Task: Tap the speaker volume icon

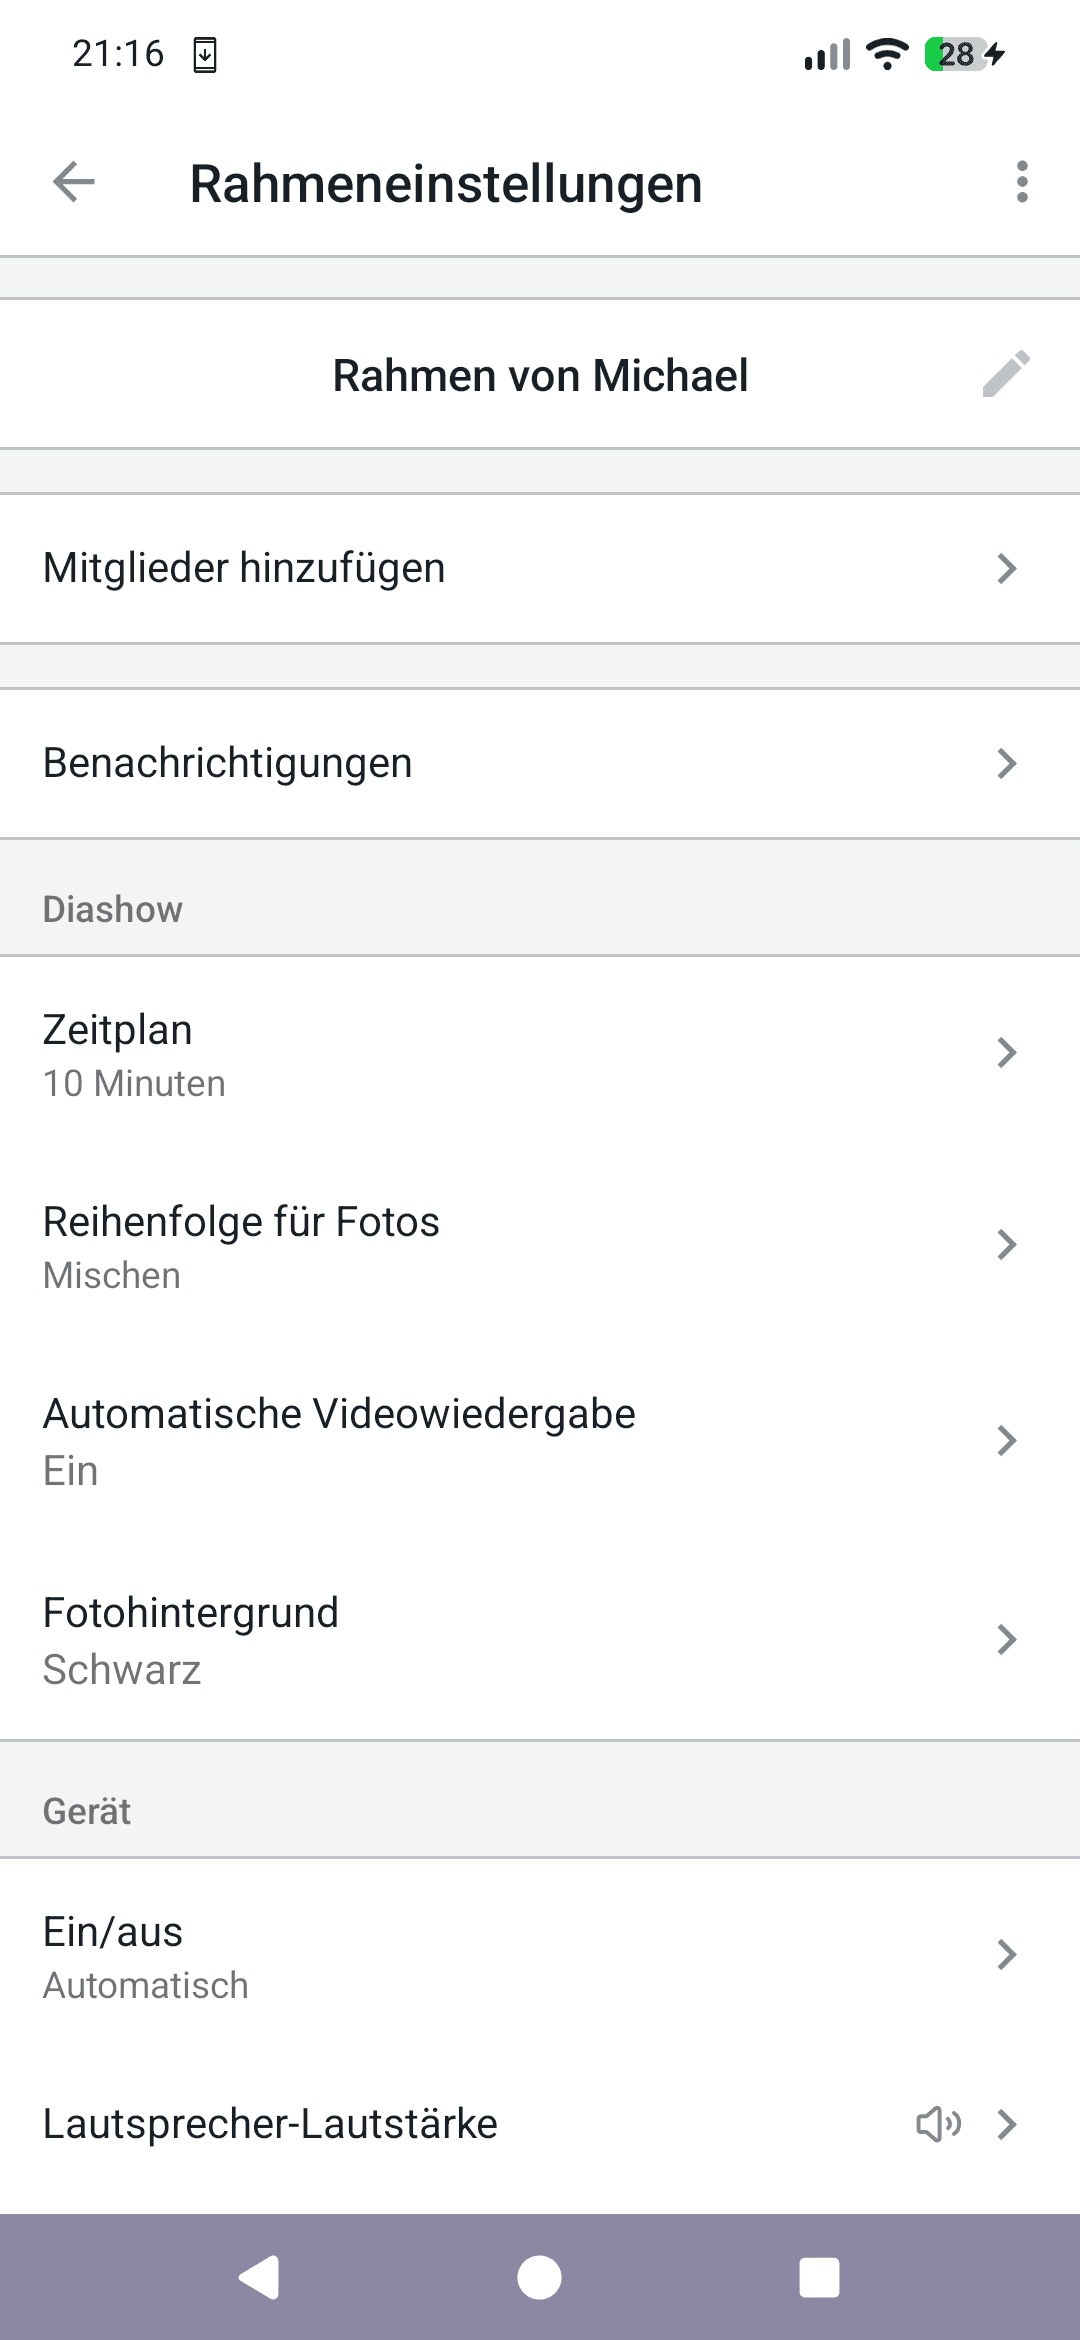Action: coord(938,2124)
